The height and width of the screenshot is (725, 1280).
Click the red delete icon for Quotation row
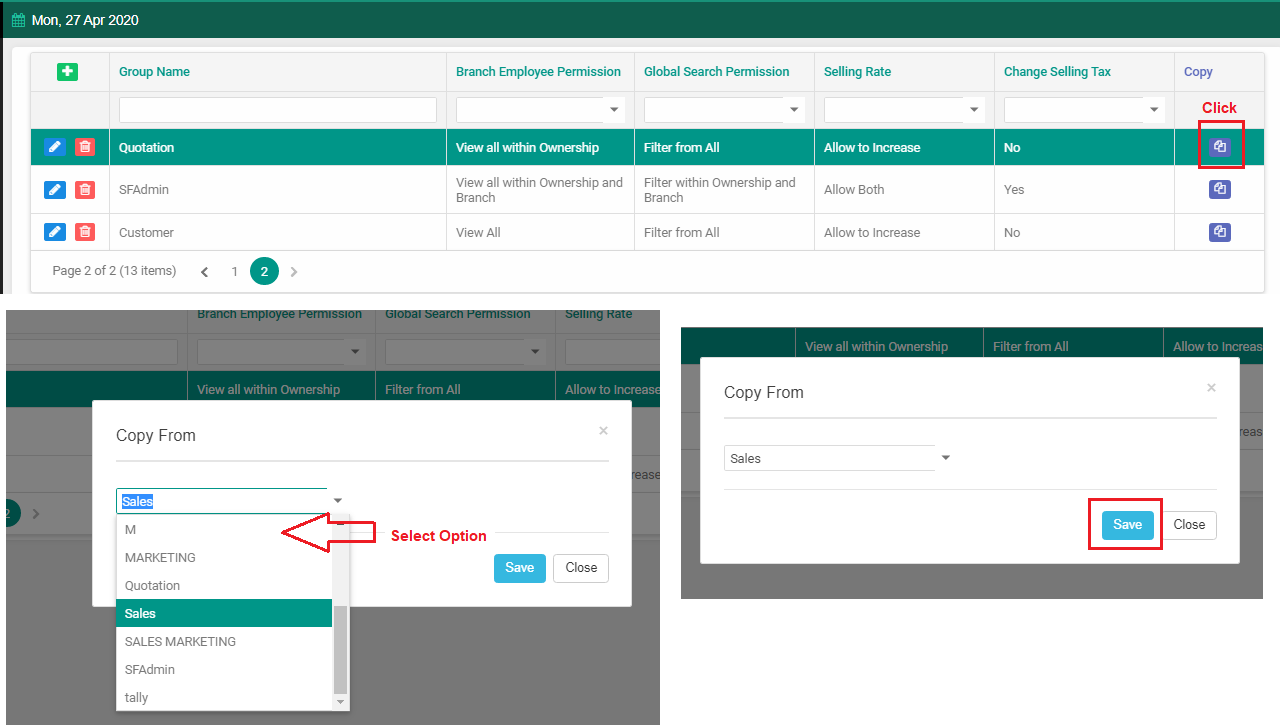coord(85,147)
